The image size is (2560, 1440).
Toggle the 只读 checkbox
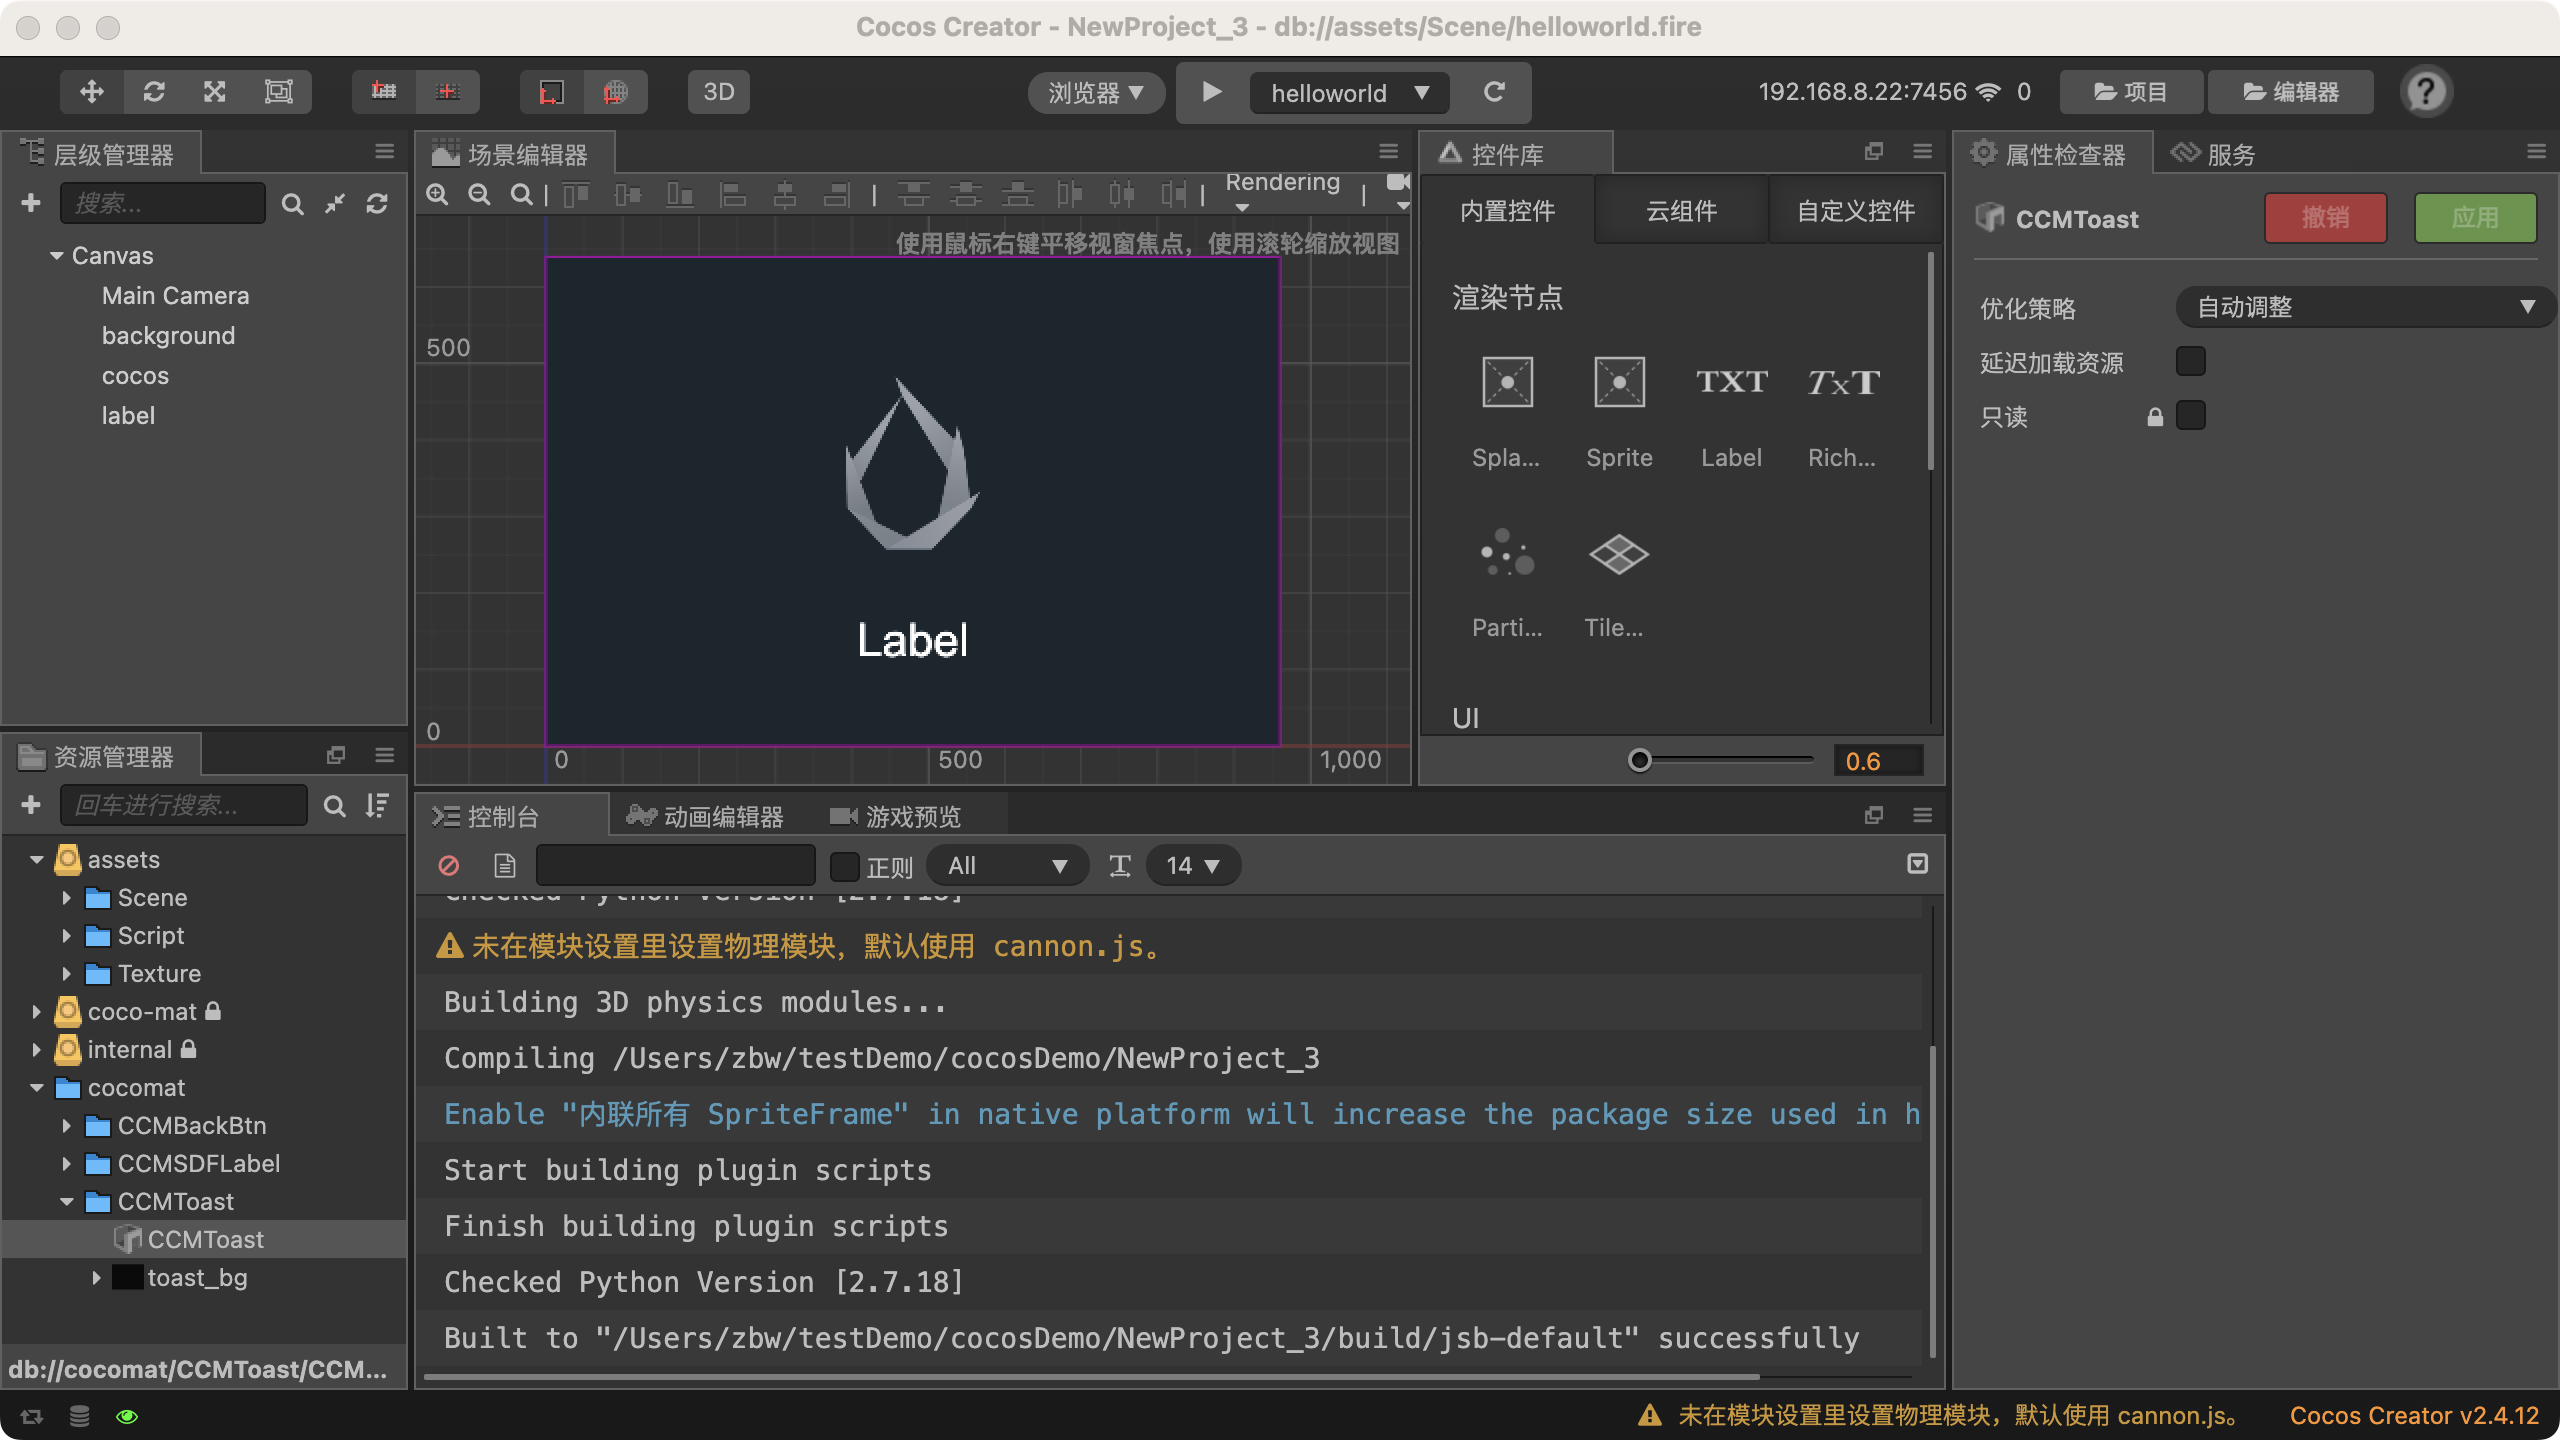click(x=2190, y=415)
